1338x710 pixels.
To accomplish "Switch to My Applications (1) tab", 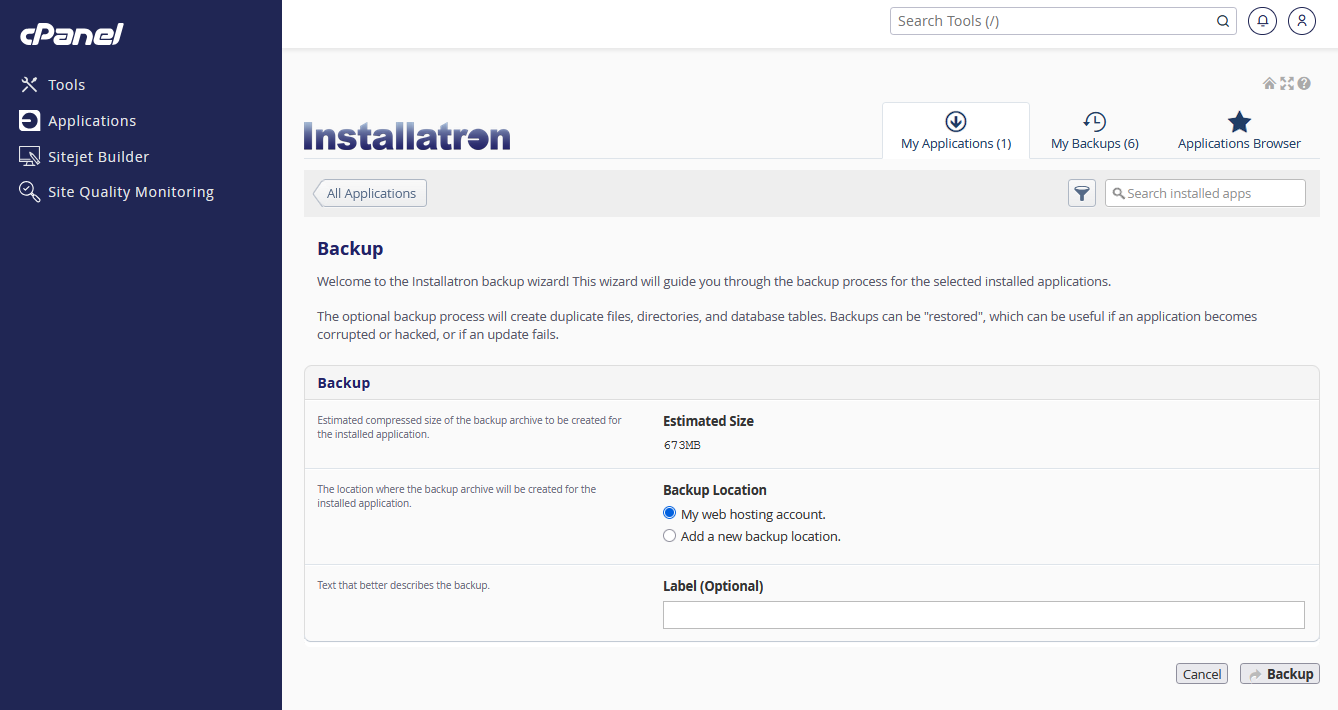I will [x=956, y=131].
